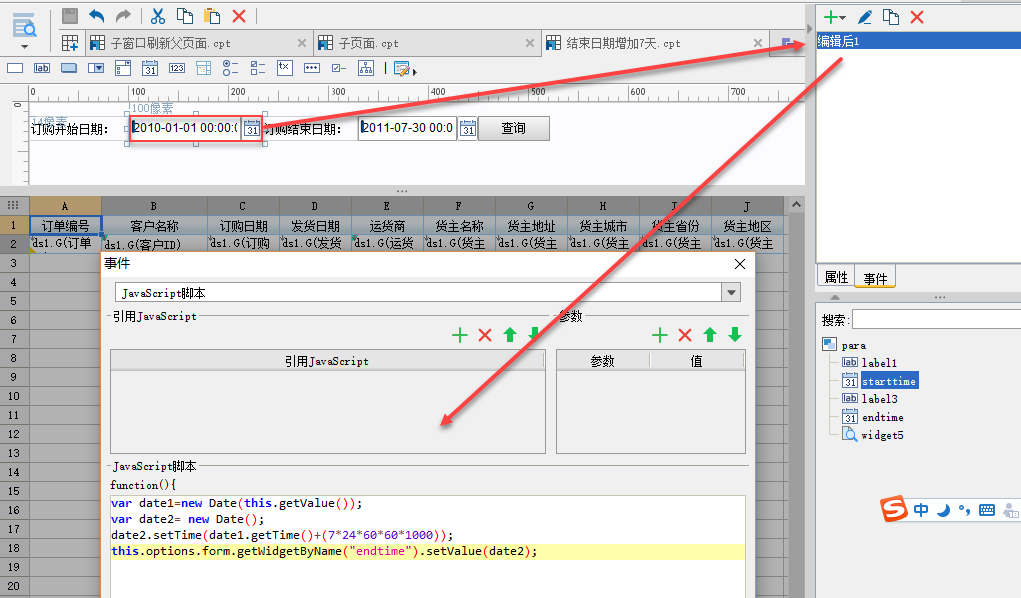This screenshot has height=598, width=1021.
Task: Add a referenced JavaScript with the green plus
Action: (x=460, y=335)
